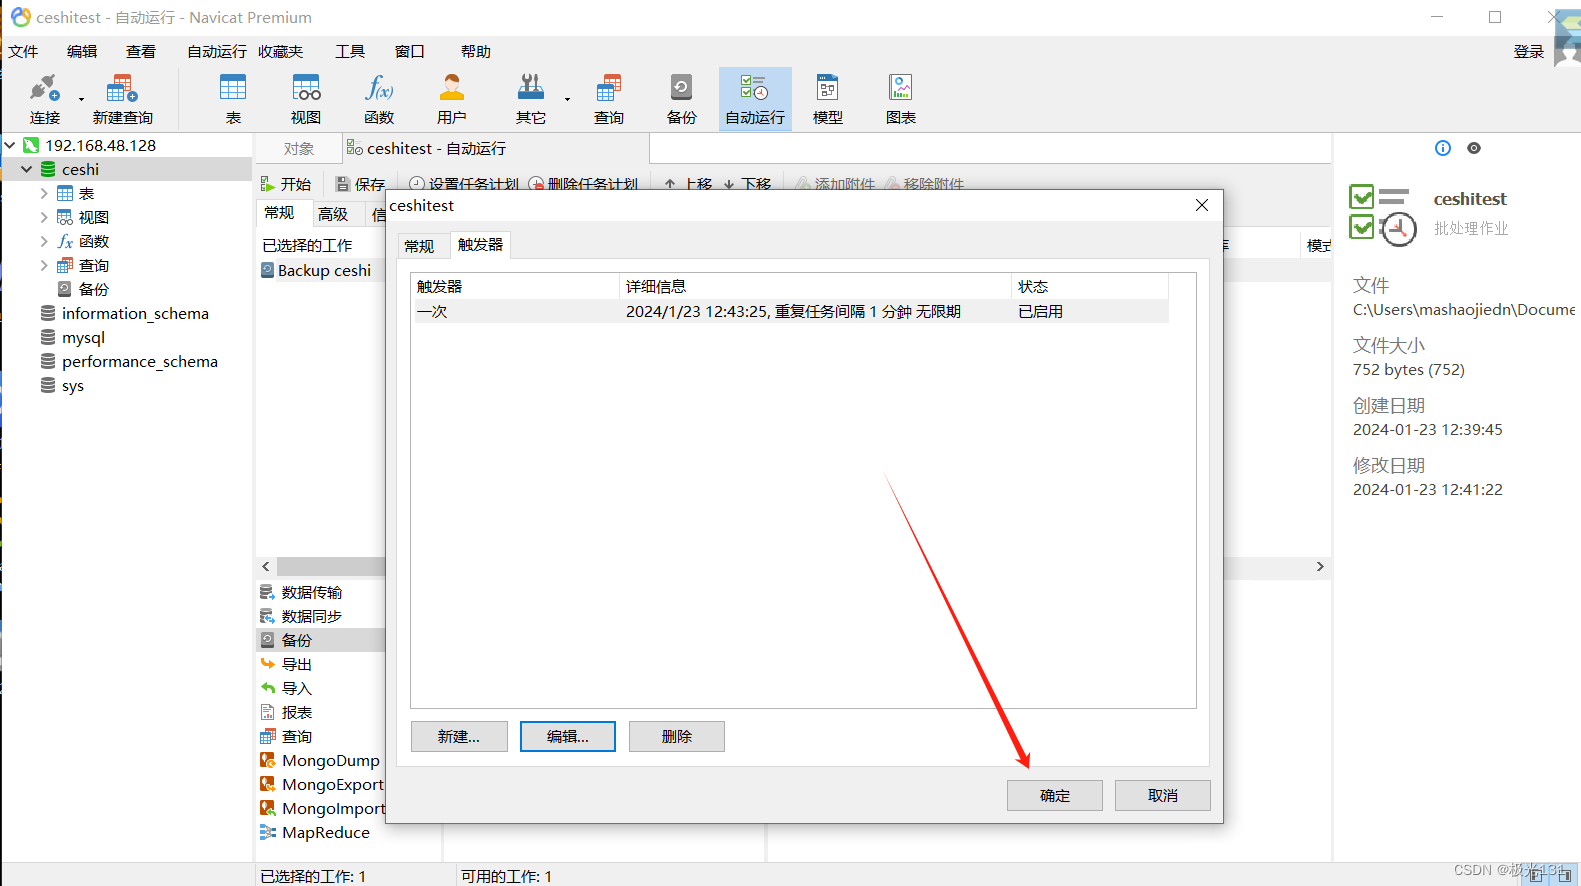Click the eye preview icon in right panel
Screen dimensions: 1581x886
point(1473,148)
